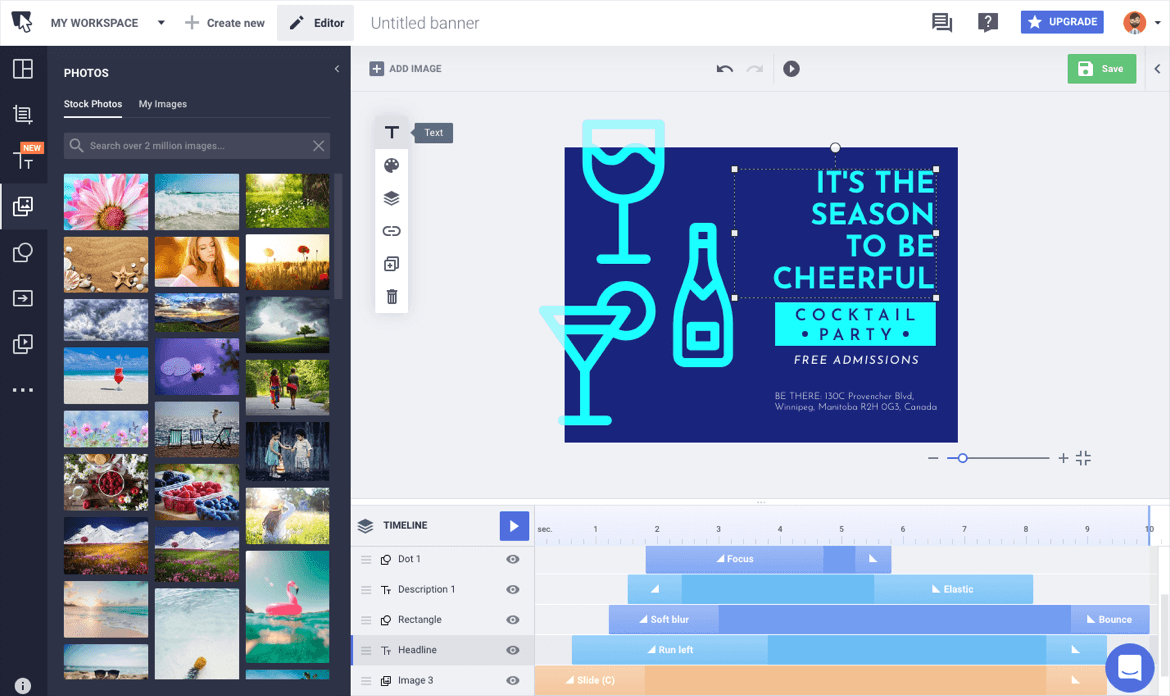Duplicate the selected element
The height and width of the screenshot is (696, 1170).
(391, 263)
